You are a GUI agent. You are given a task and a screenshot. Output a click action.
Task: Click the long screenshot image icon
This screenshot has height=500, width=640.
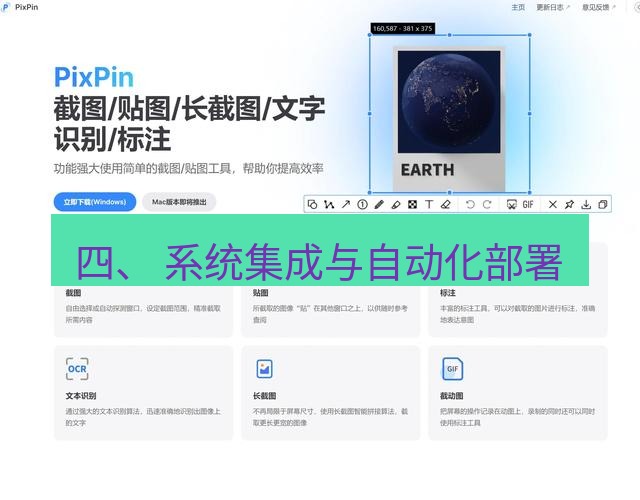click(264, 369)
